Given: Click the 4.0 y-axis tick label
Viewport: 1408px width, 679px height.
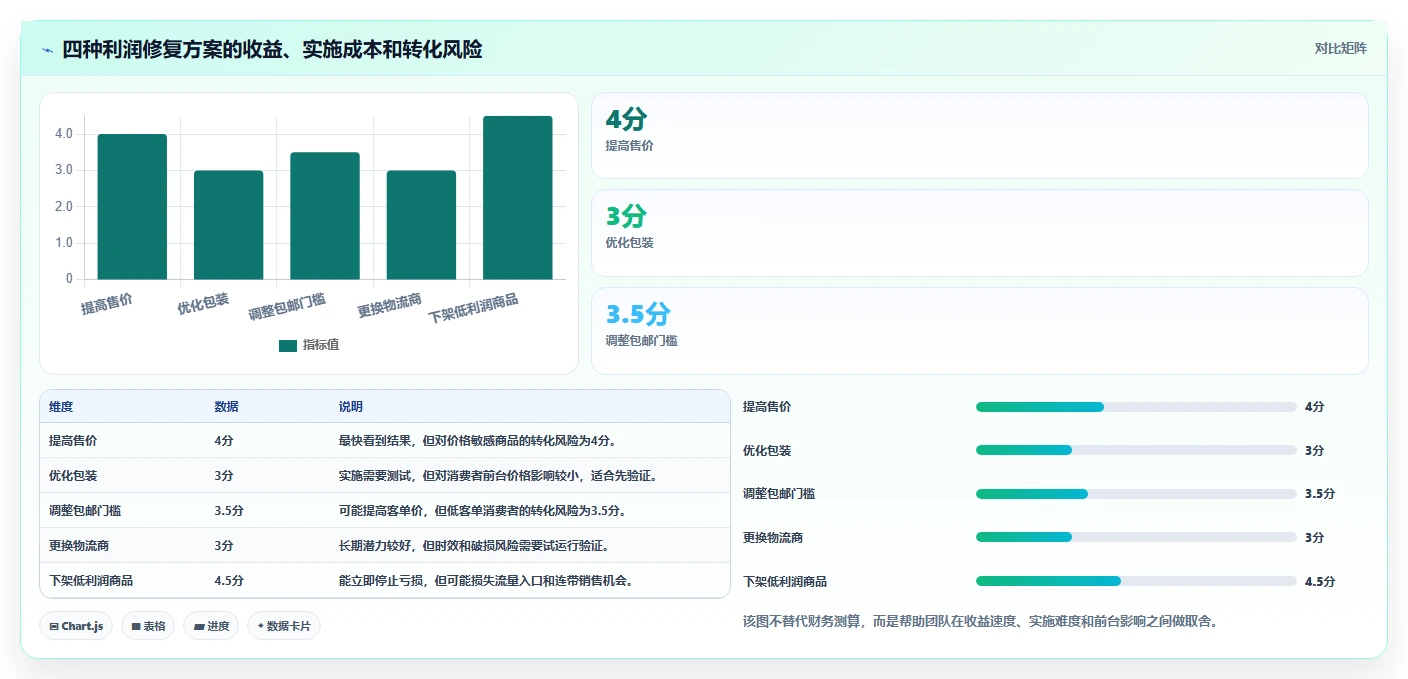Looking at the screenshot, I should point(64,134).
